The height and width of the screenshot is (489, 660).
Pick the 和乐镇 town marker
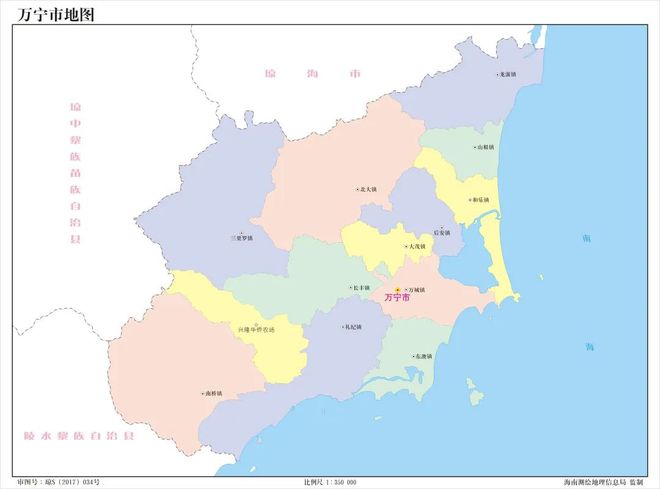coord(467,200)
